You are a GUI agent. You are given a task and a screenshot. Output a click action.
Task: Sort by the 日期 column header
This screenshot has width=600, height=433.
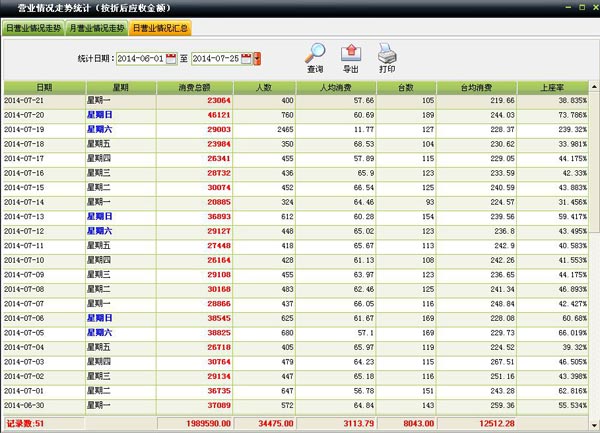(x=45, y=88)
